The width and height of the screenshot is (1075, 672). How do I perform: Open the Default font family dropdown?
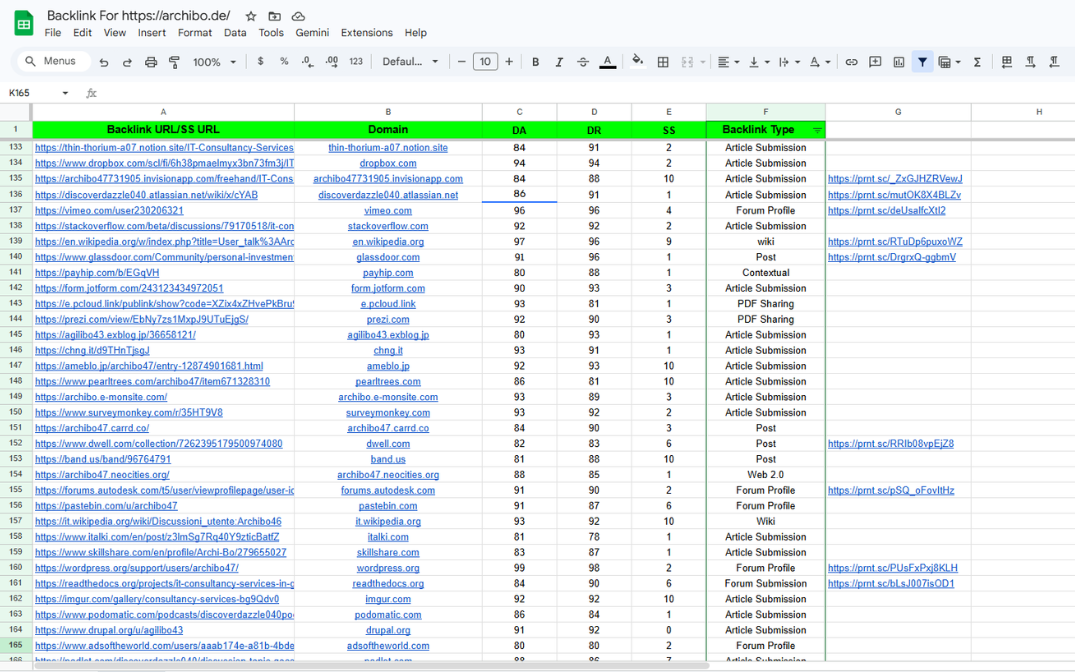point(410,62)
